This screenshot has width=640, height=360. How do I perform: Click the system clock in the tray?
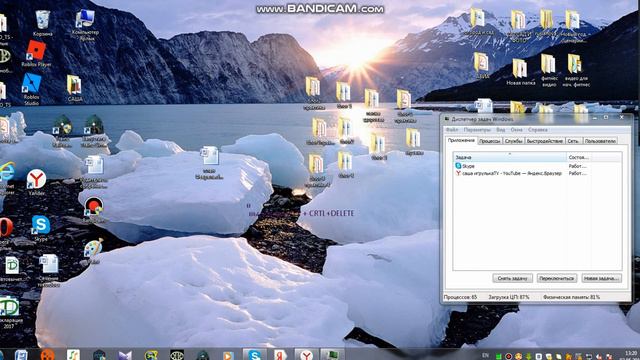click(631, 355)
